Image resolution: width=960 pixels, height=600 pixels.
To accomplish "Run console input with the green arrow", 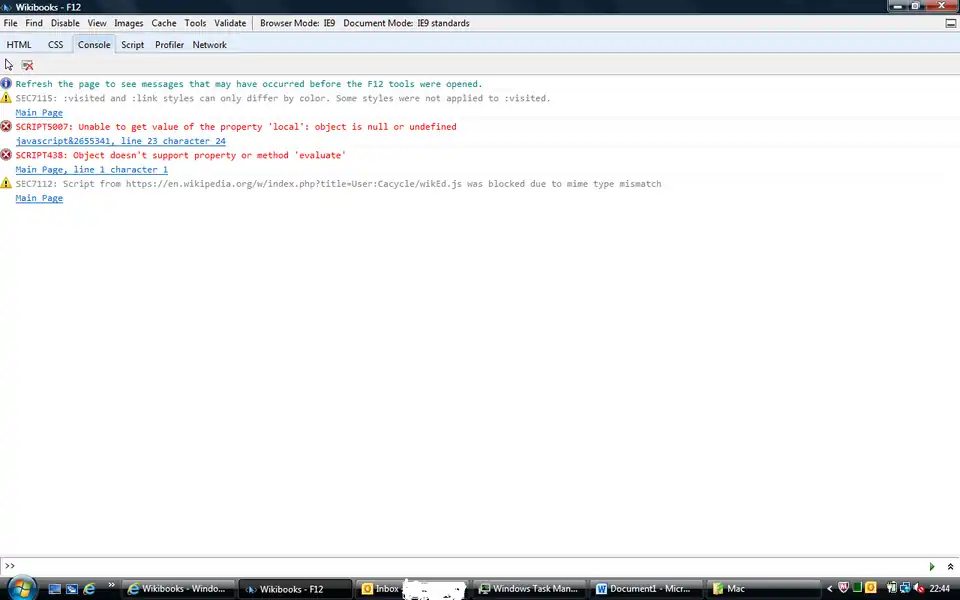I will 931,566.
